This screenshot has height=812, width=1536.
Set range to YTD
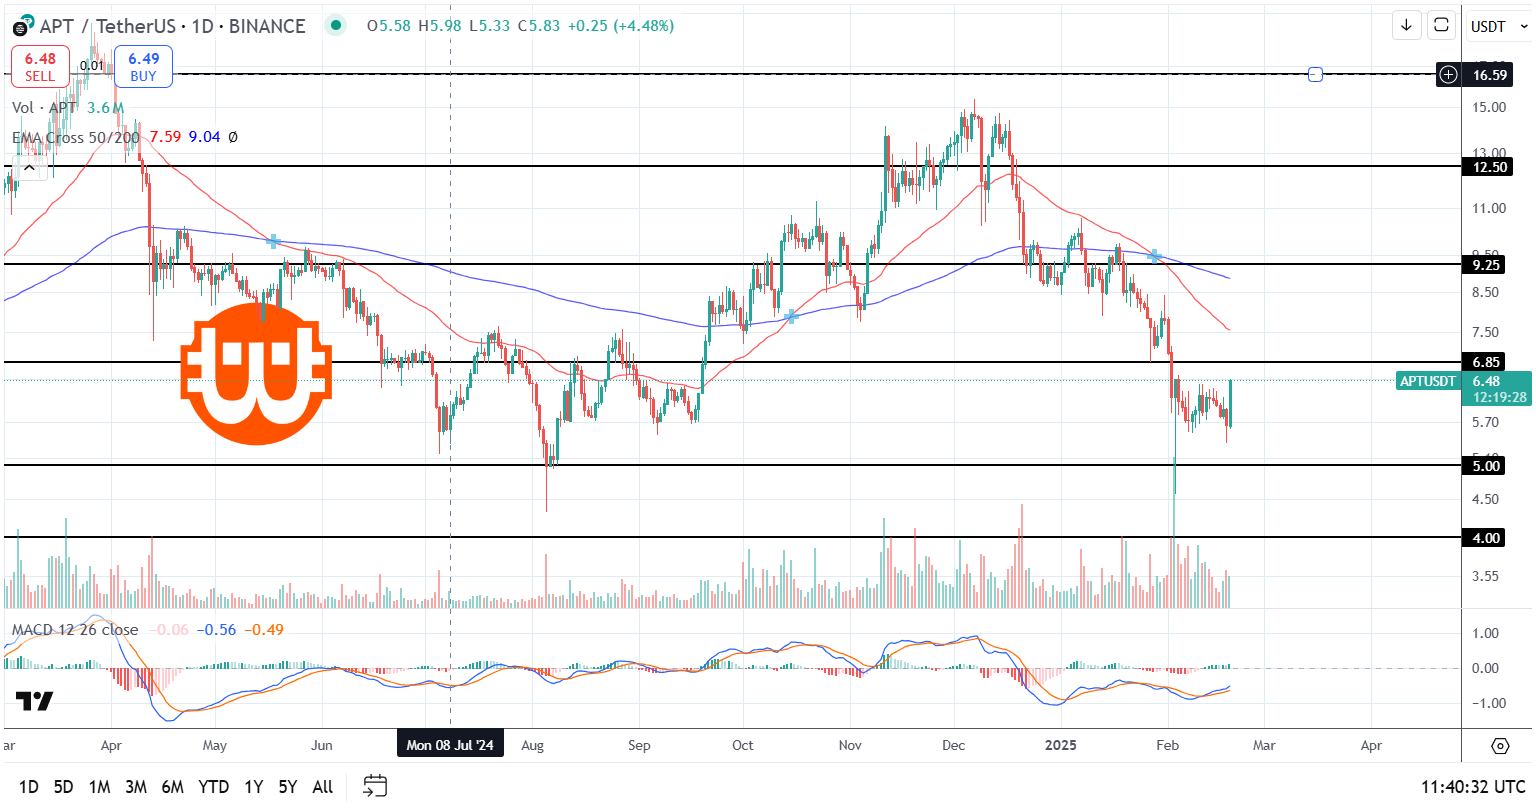click(214, 787)
